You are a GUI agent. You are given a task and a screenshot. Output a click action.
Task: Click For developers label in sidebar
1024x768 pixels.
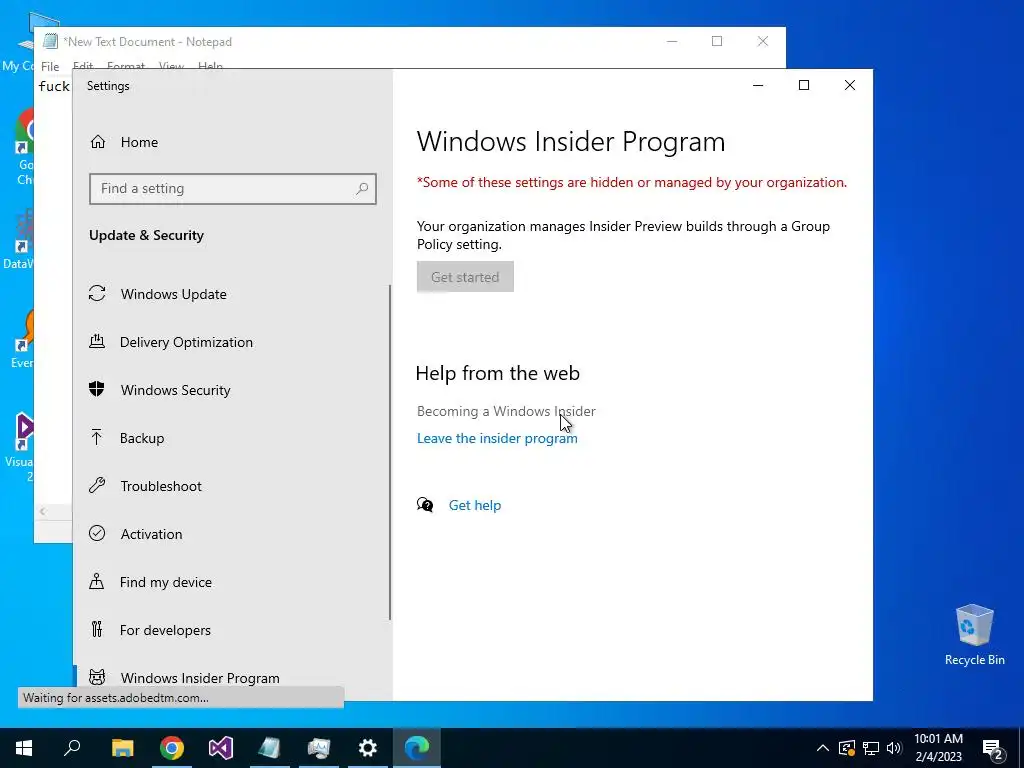tap(165, 630)
